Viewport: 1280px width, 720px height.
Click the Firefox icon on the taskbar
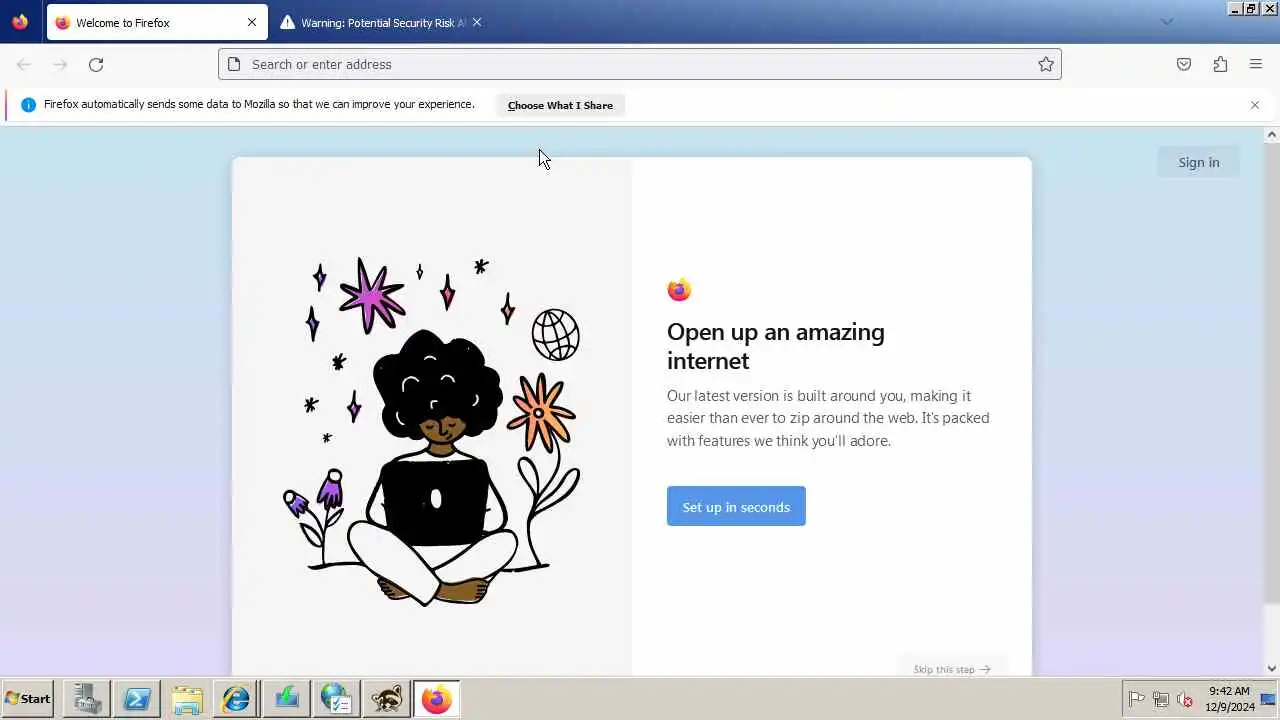(436, 699)
